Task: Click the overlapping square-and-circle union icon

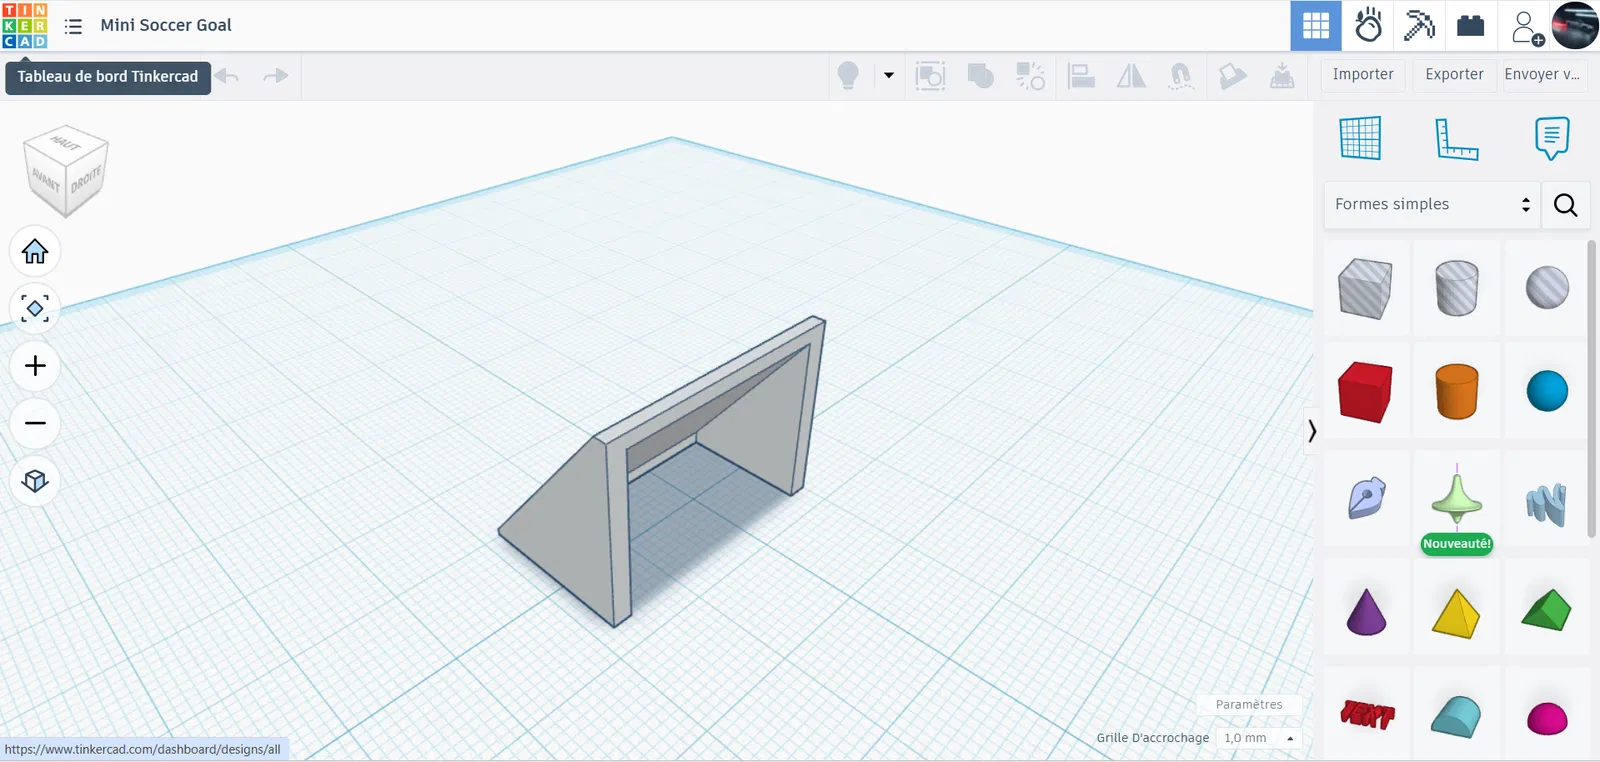Action: pyautogui.click(x=981, y=76)
